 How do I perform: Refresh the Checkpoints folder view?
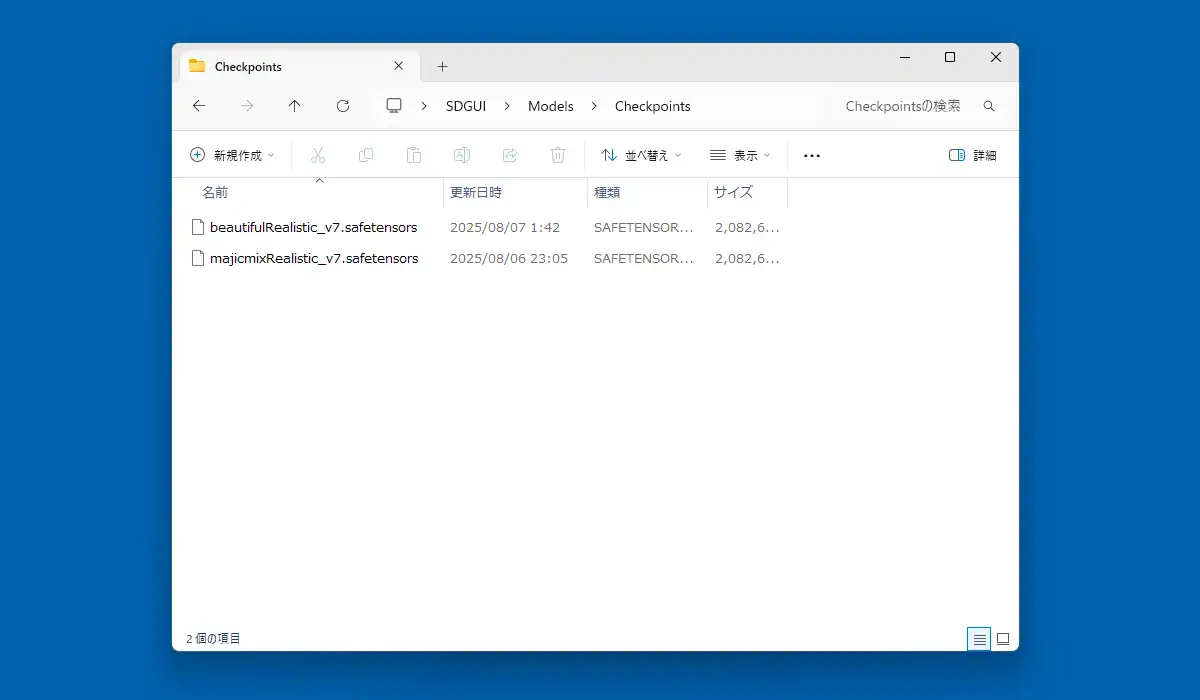click(343, 106)
